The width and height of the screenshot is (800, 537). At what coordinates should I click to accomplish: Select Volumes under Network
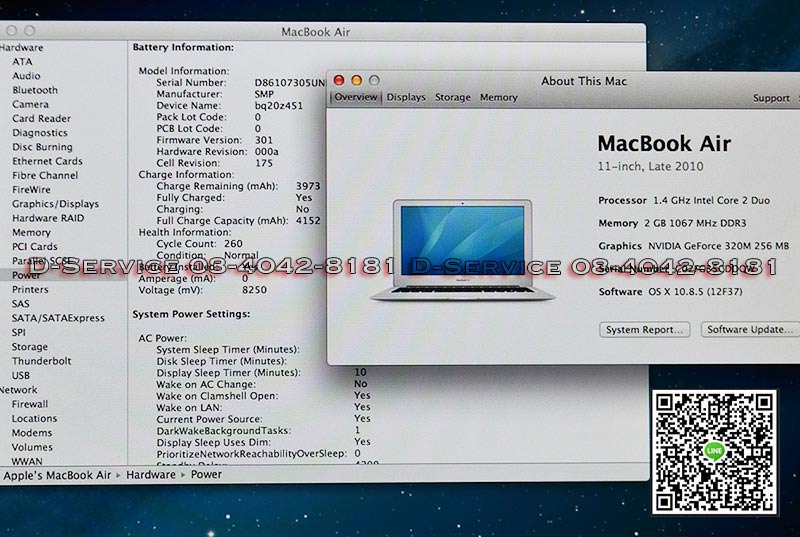tap(32, 446)
